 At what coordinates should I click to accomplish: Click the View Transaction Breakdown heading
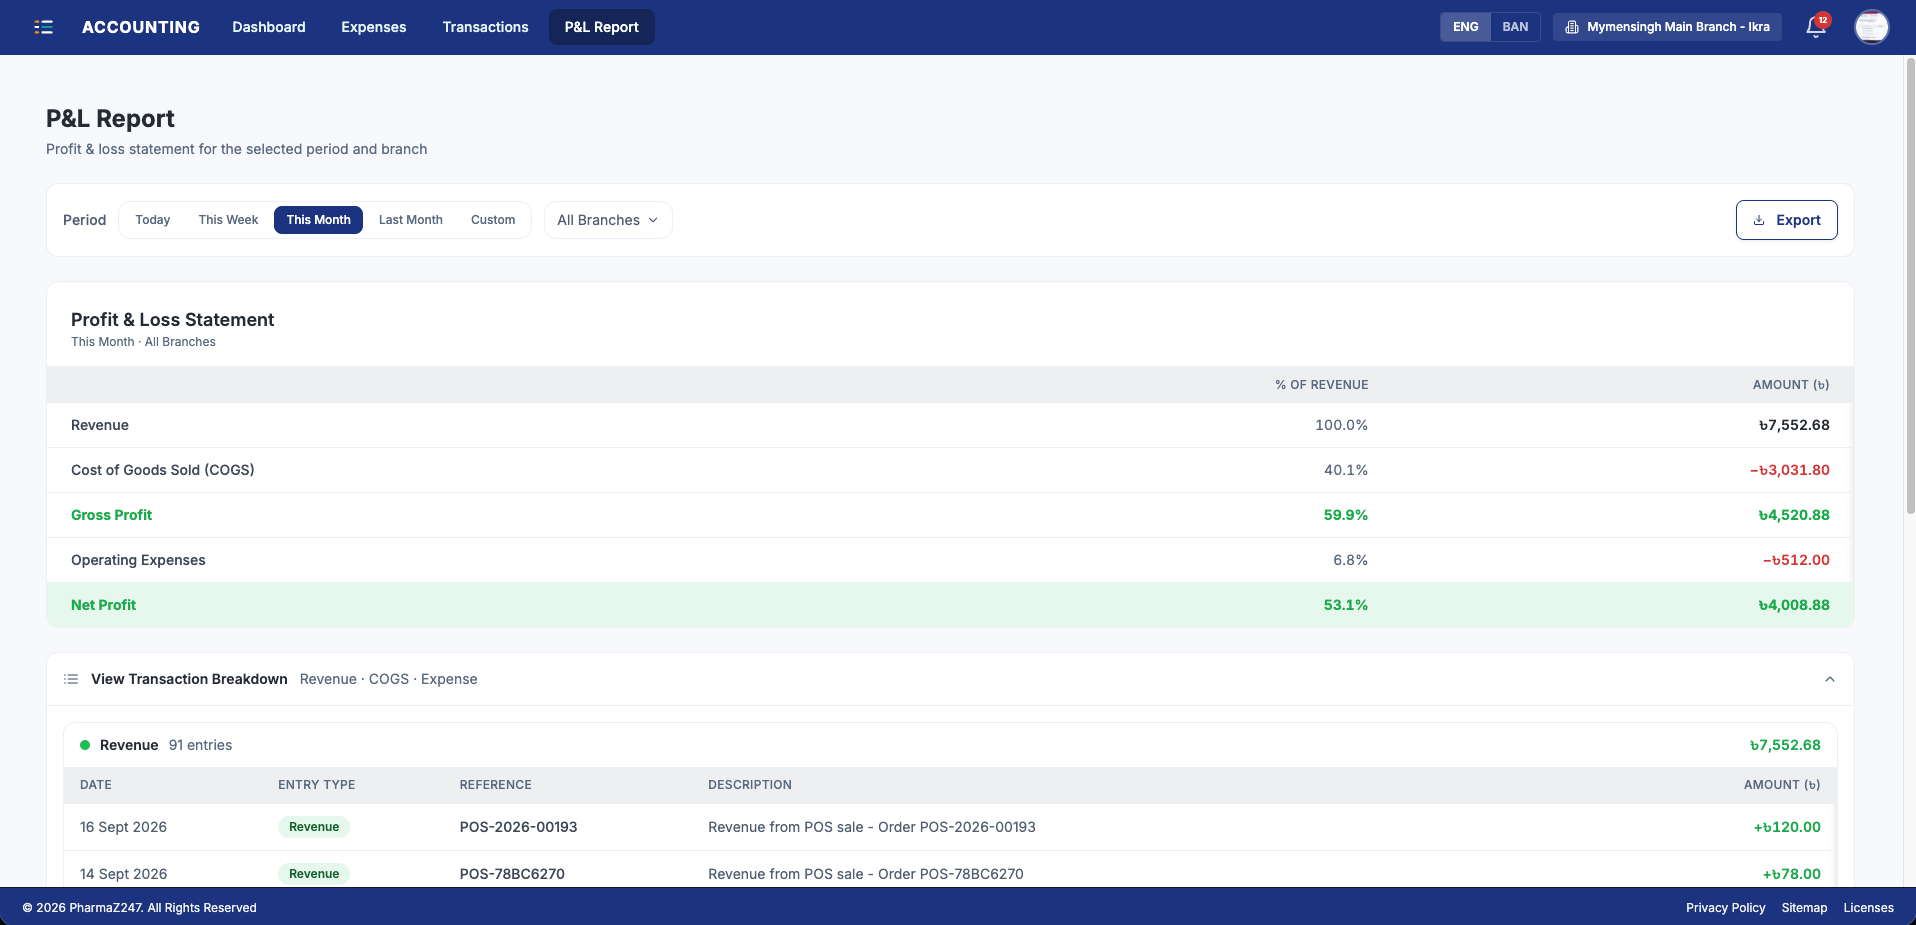[x=189, y=679]
